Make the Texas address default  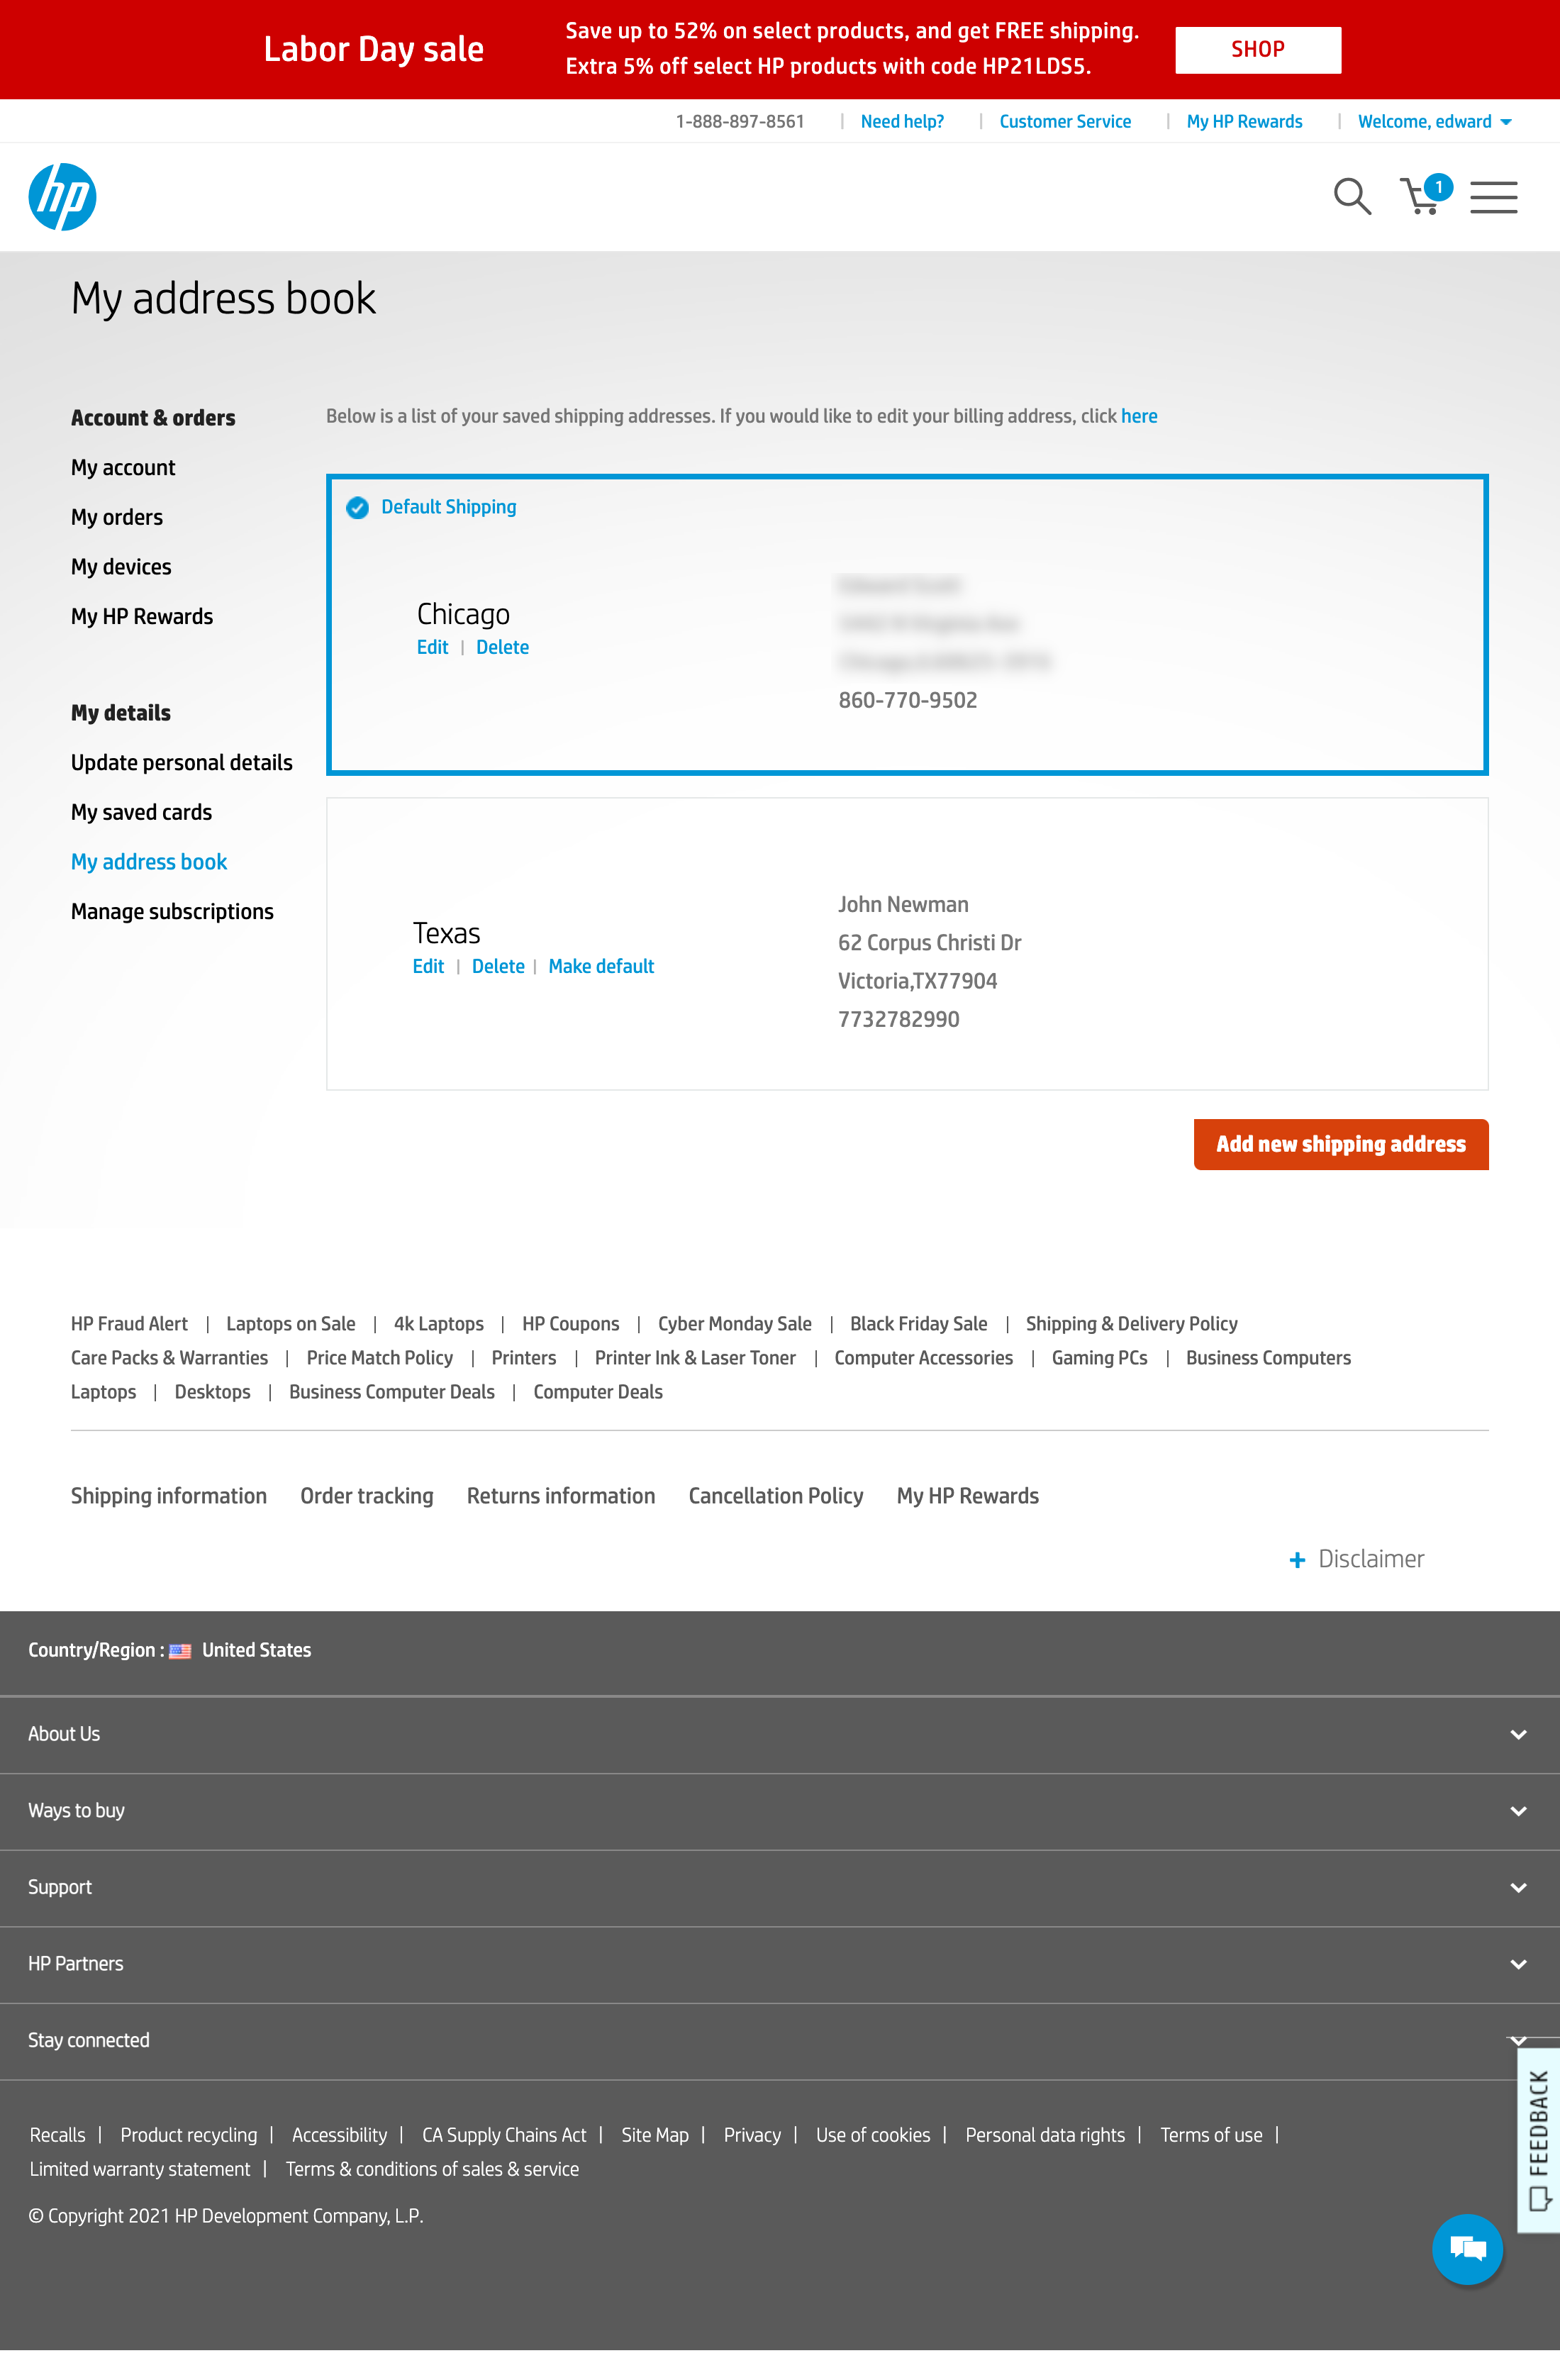601,967
